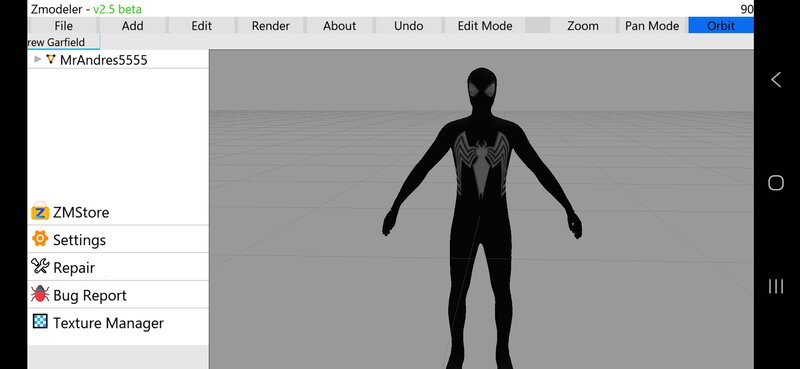Open the Edit menu
Screen dimensions: 800x369
coord(202,26)
